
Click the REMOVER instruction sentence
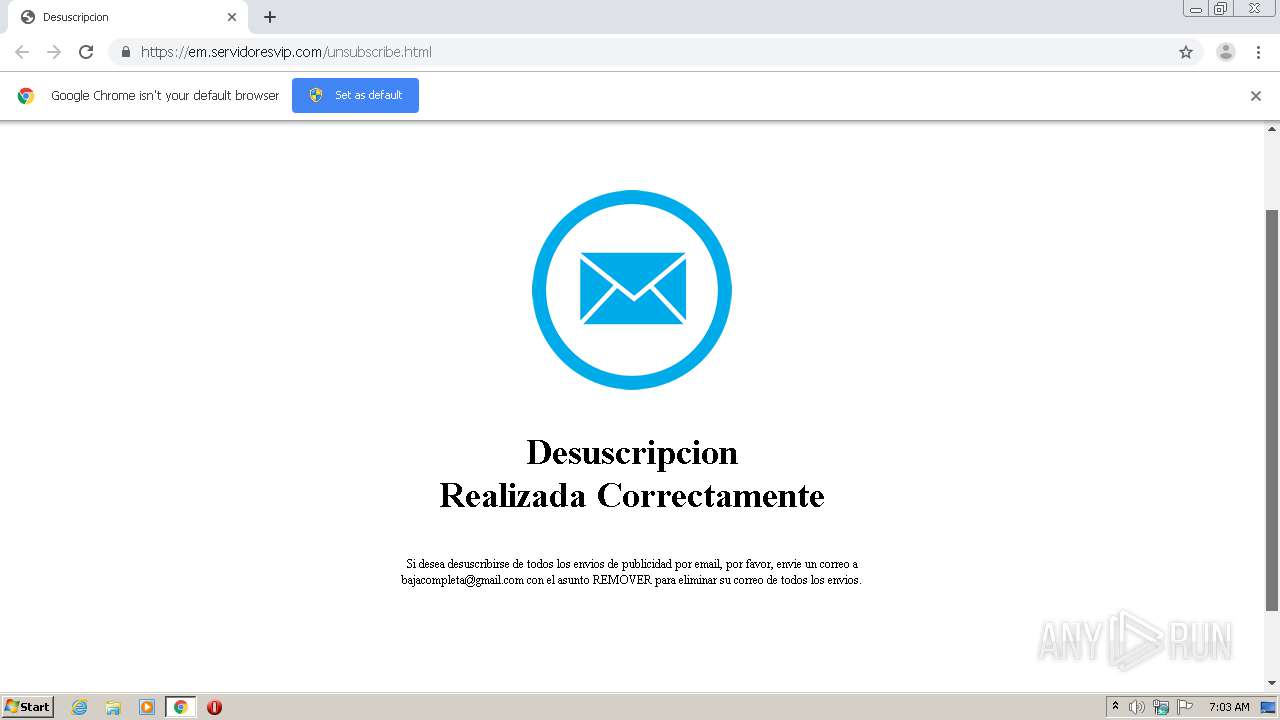(631, 572)
